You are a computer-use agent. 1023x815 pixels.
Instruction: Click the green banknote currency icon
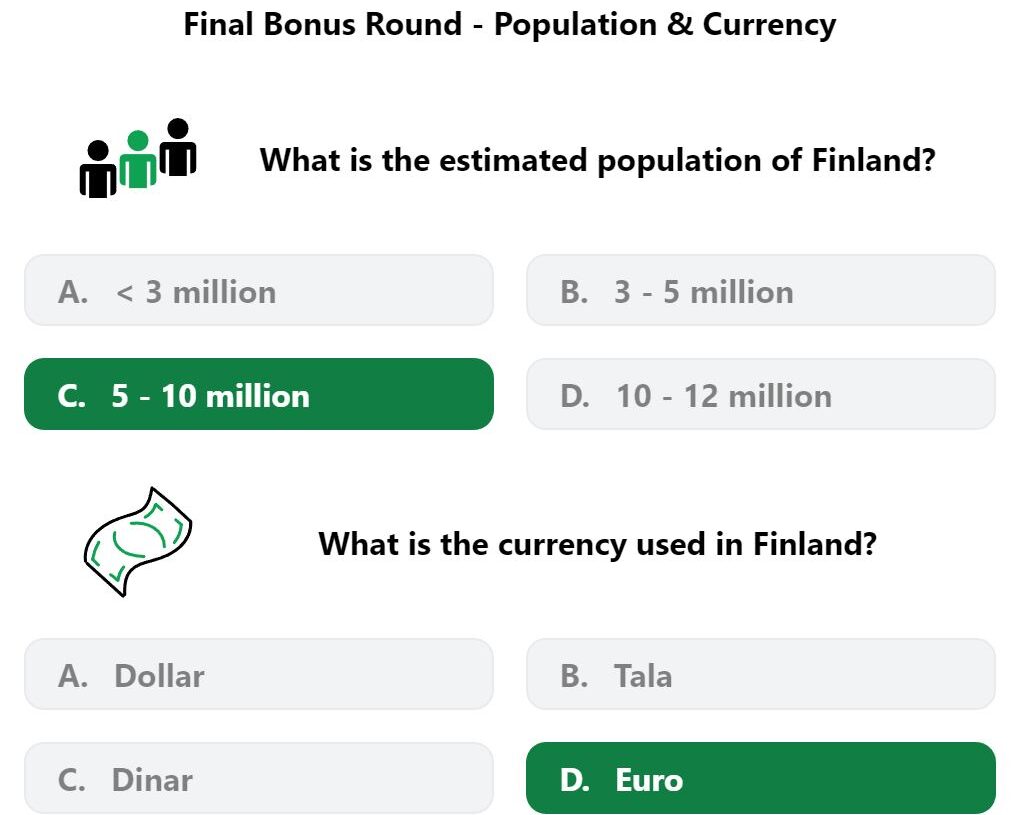tap(138, 542)
